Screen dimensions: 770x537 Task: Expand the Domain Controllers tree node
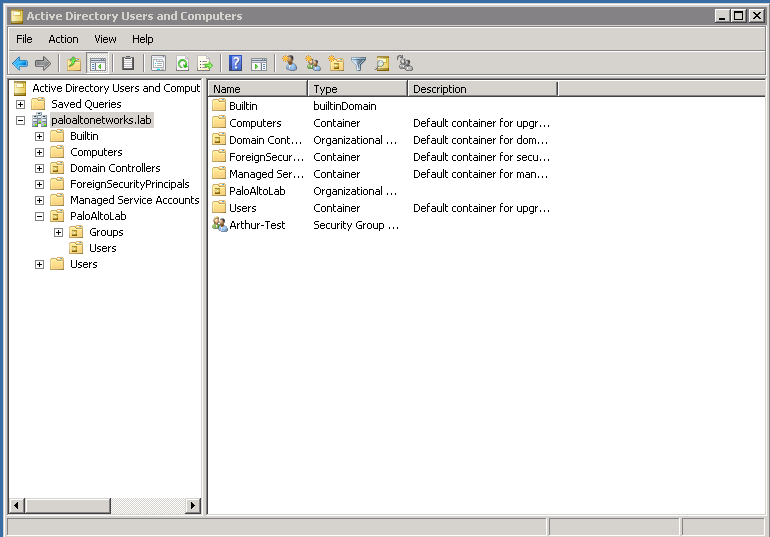pyautogui.click(x=40, y=168)
